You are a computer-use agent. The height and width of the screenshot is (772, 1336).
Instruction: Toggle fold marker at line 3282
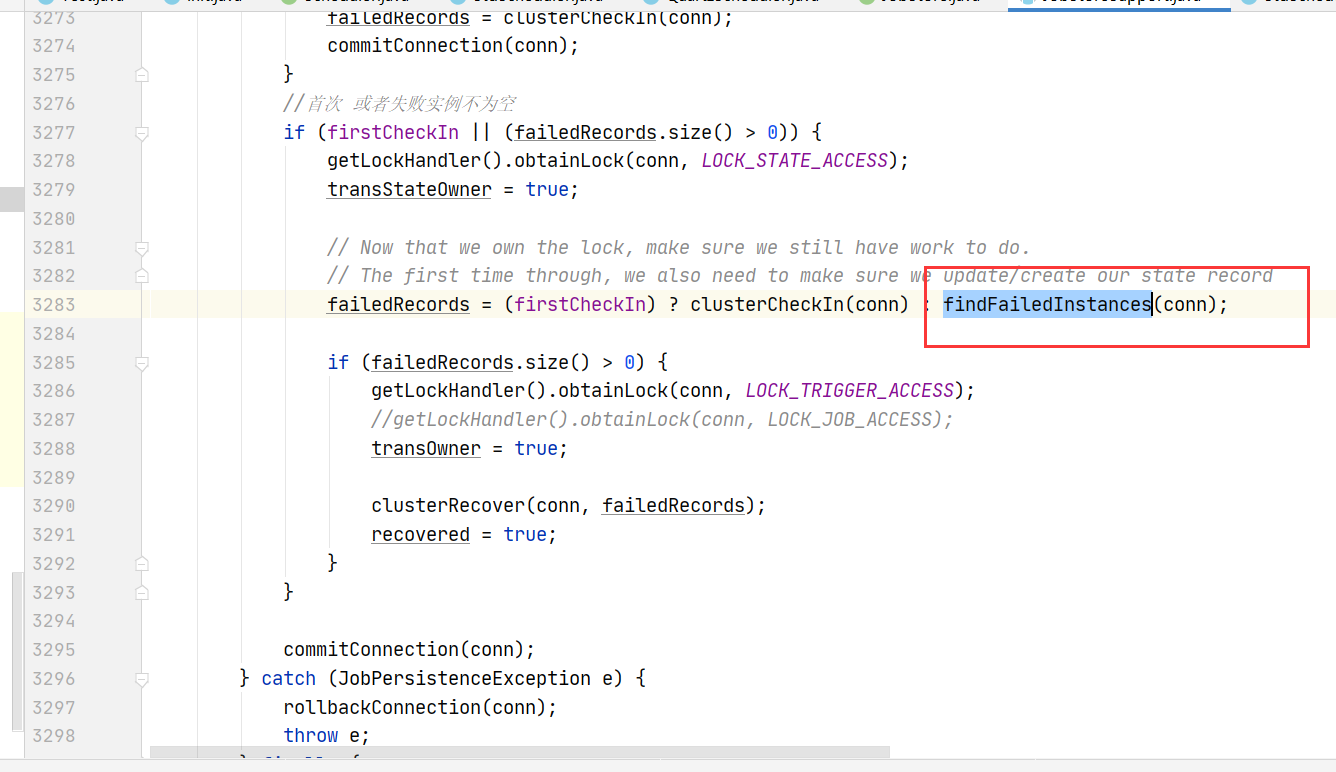tap(142, 276)
